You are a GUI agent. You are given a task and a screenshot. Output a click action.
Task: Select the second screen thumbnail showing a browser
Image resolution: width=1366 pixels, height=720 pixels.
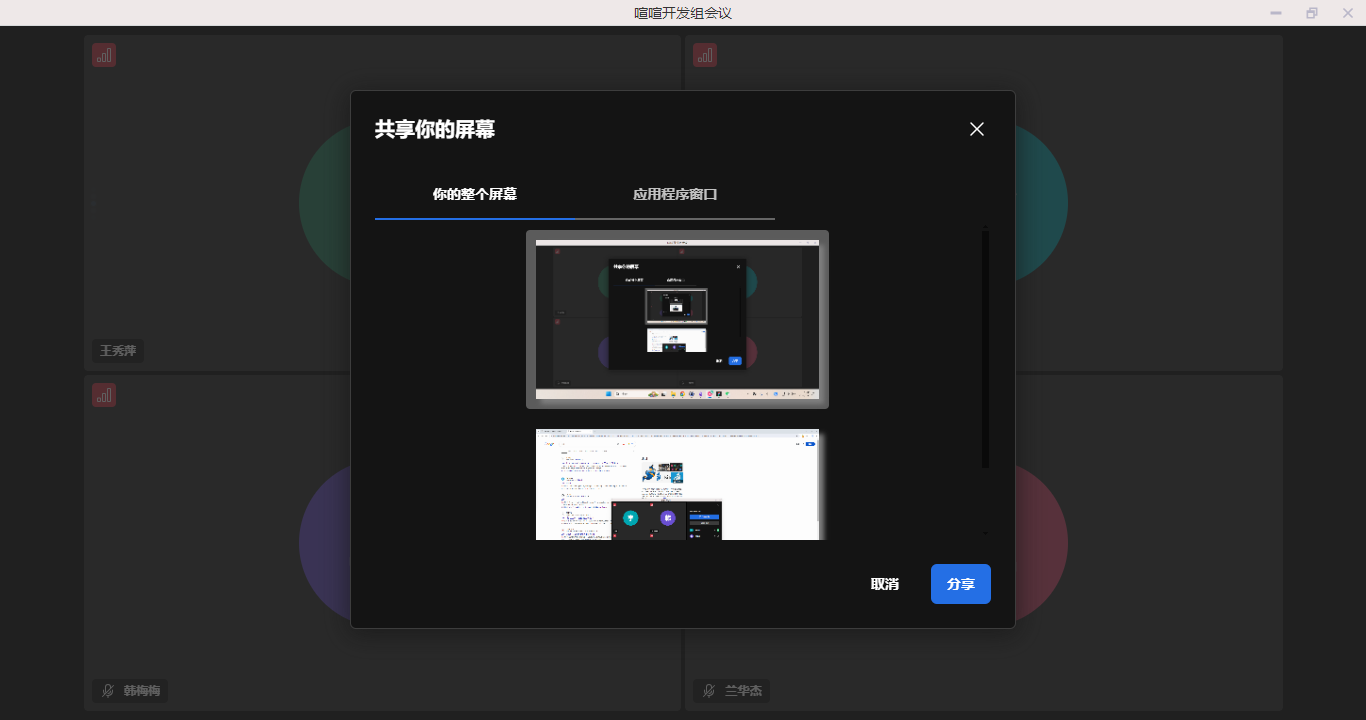click(x=677, y=485)
